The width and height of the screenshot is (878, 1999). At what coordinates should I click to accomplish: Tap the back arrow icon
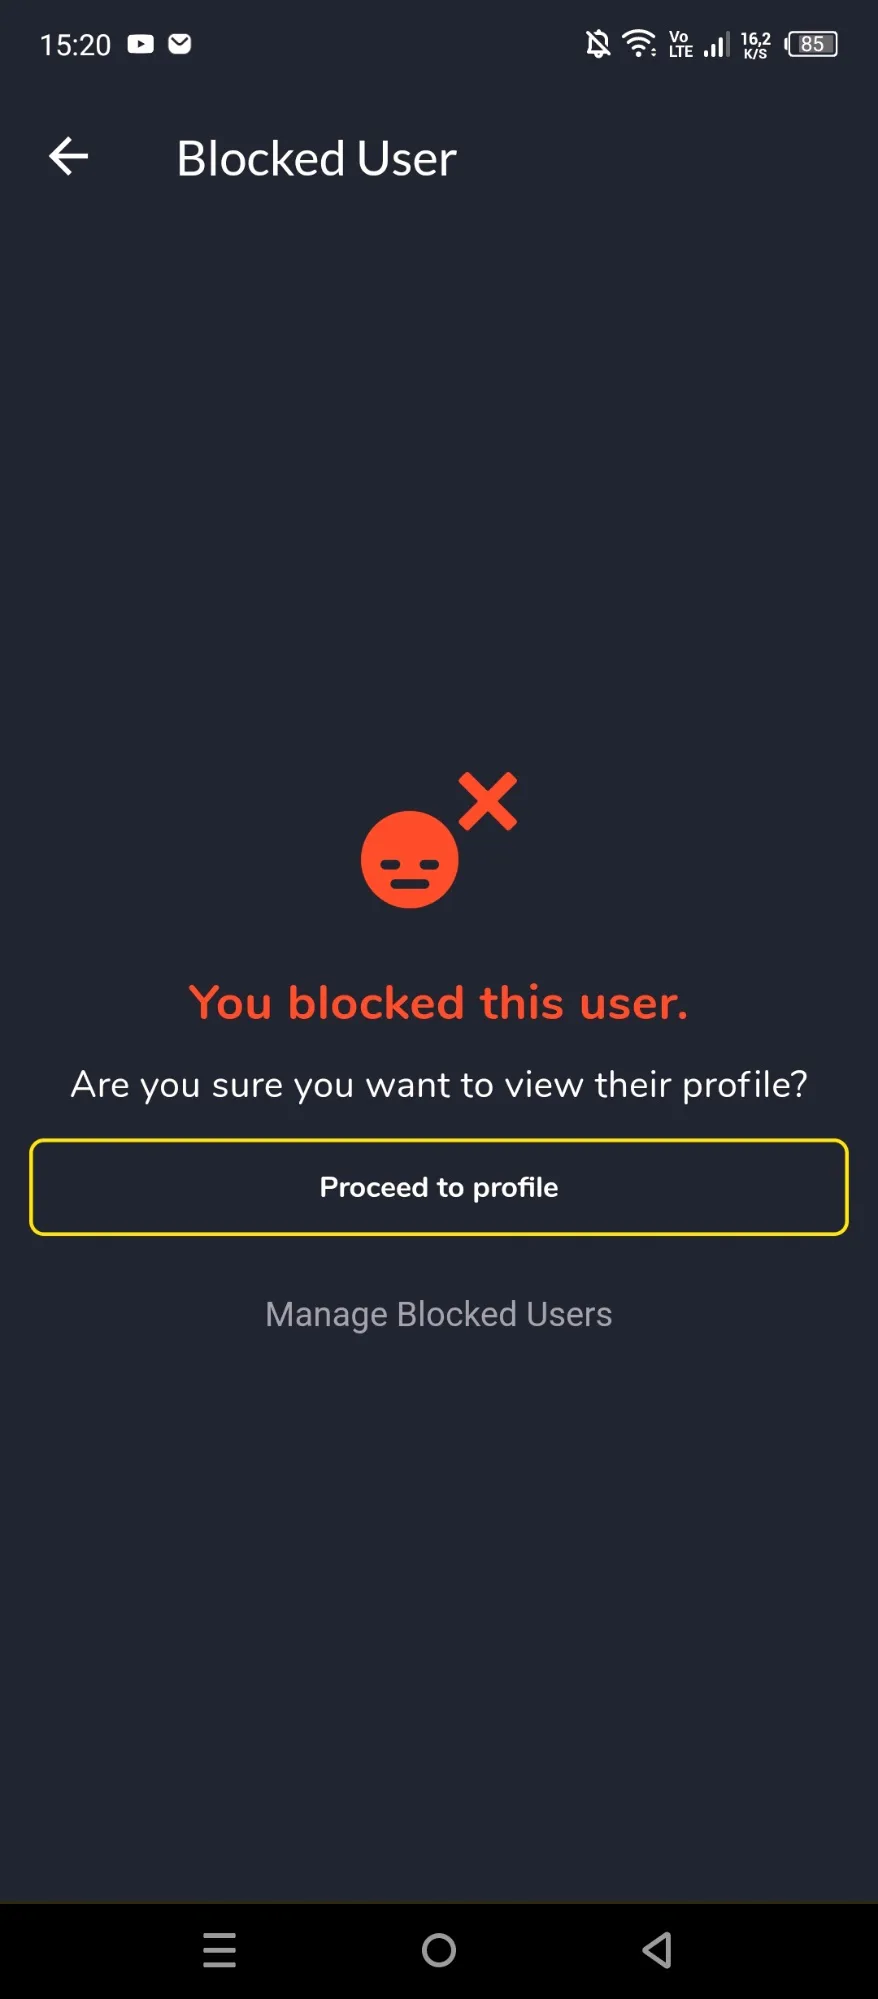[68, 156]
